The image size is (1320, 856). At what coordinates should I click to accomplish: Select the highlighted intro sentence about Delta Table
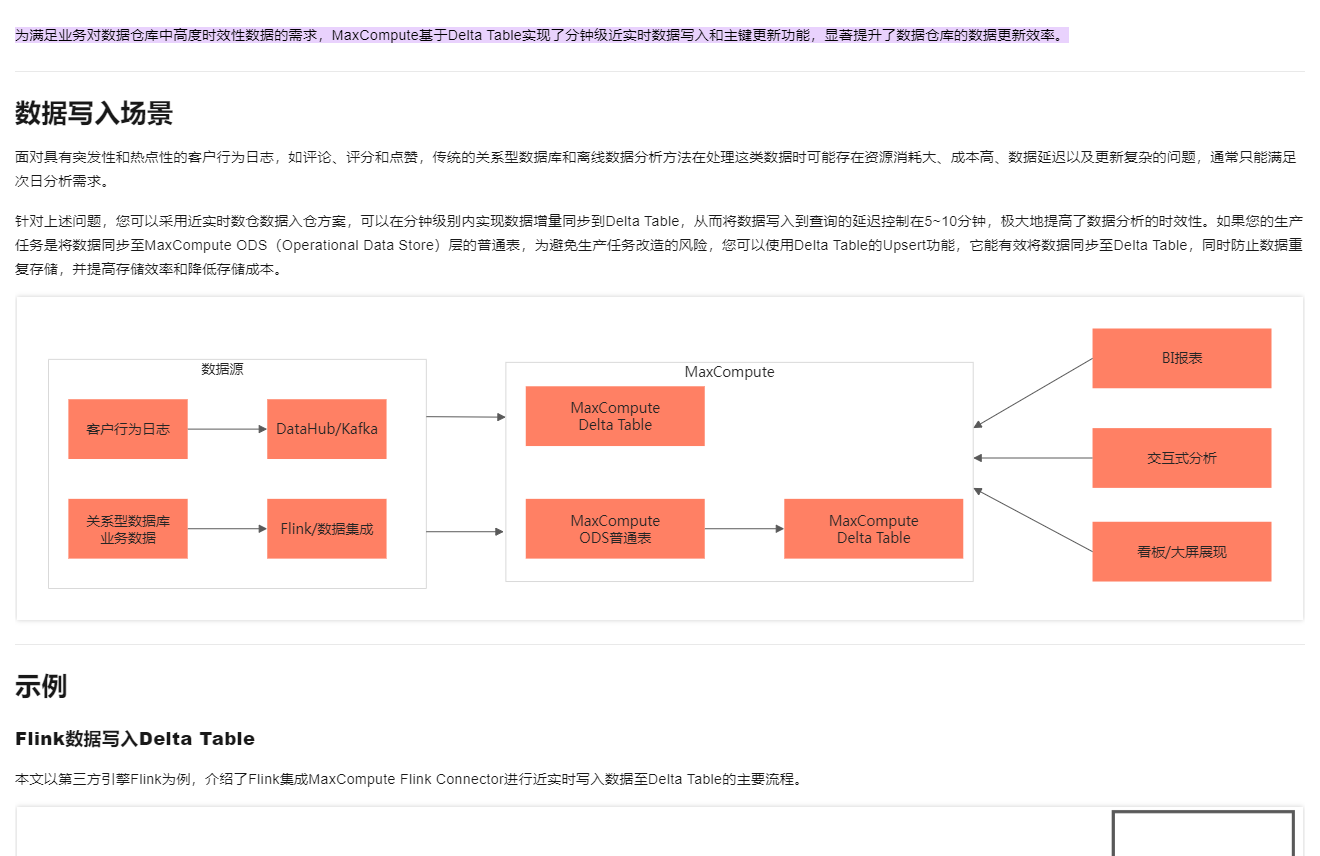[541, 35]
